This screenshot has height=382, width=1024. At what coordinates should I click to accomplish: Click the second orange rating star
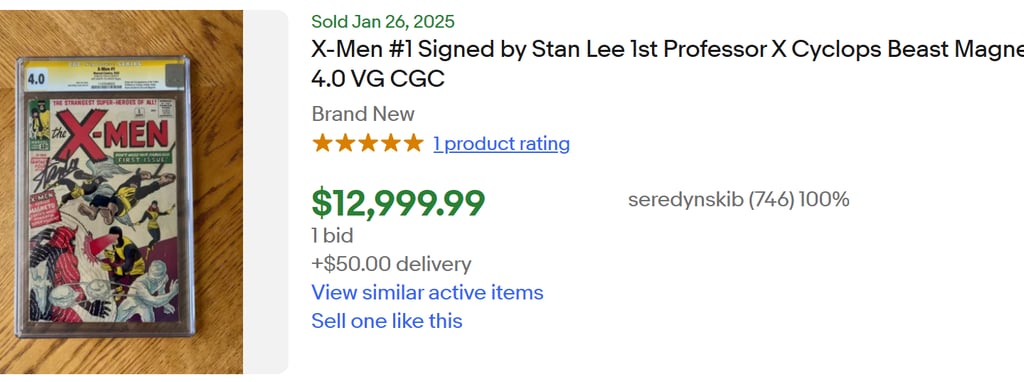pos(345,143)
